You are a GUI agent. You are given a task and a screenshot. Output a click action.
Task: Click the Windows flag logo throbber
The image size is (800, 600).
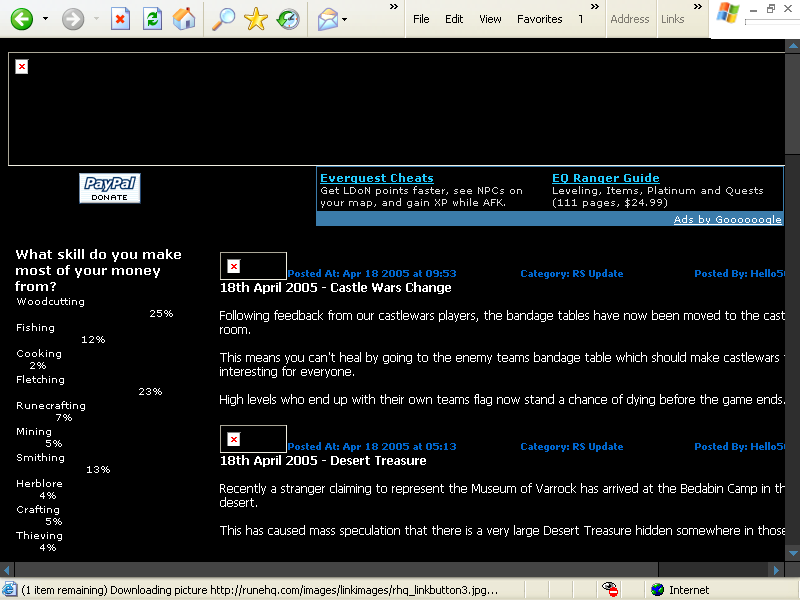[x=728, y=13]
